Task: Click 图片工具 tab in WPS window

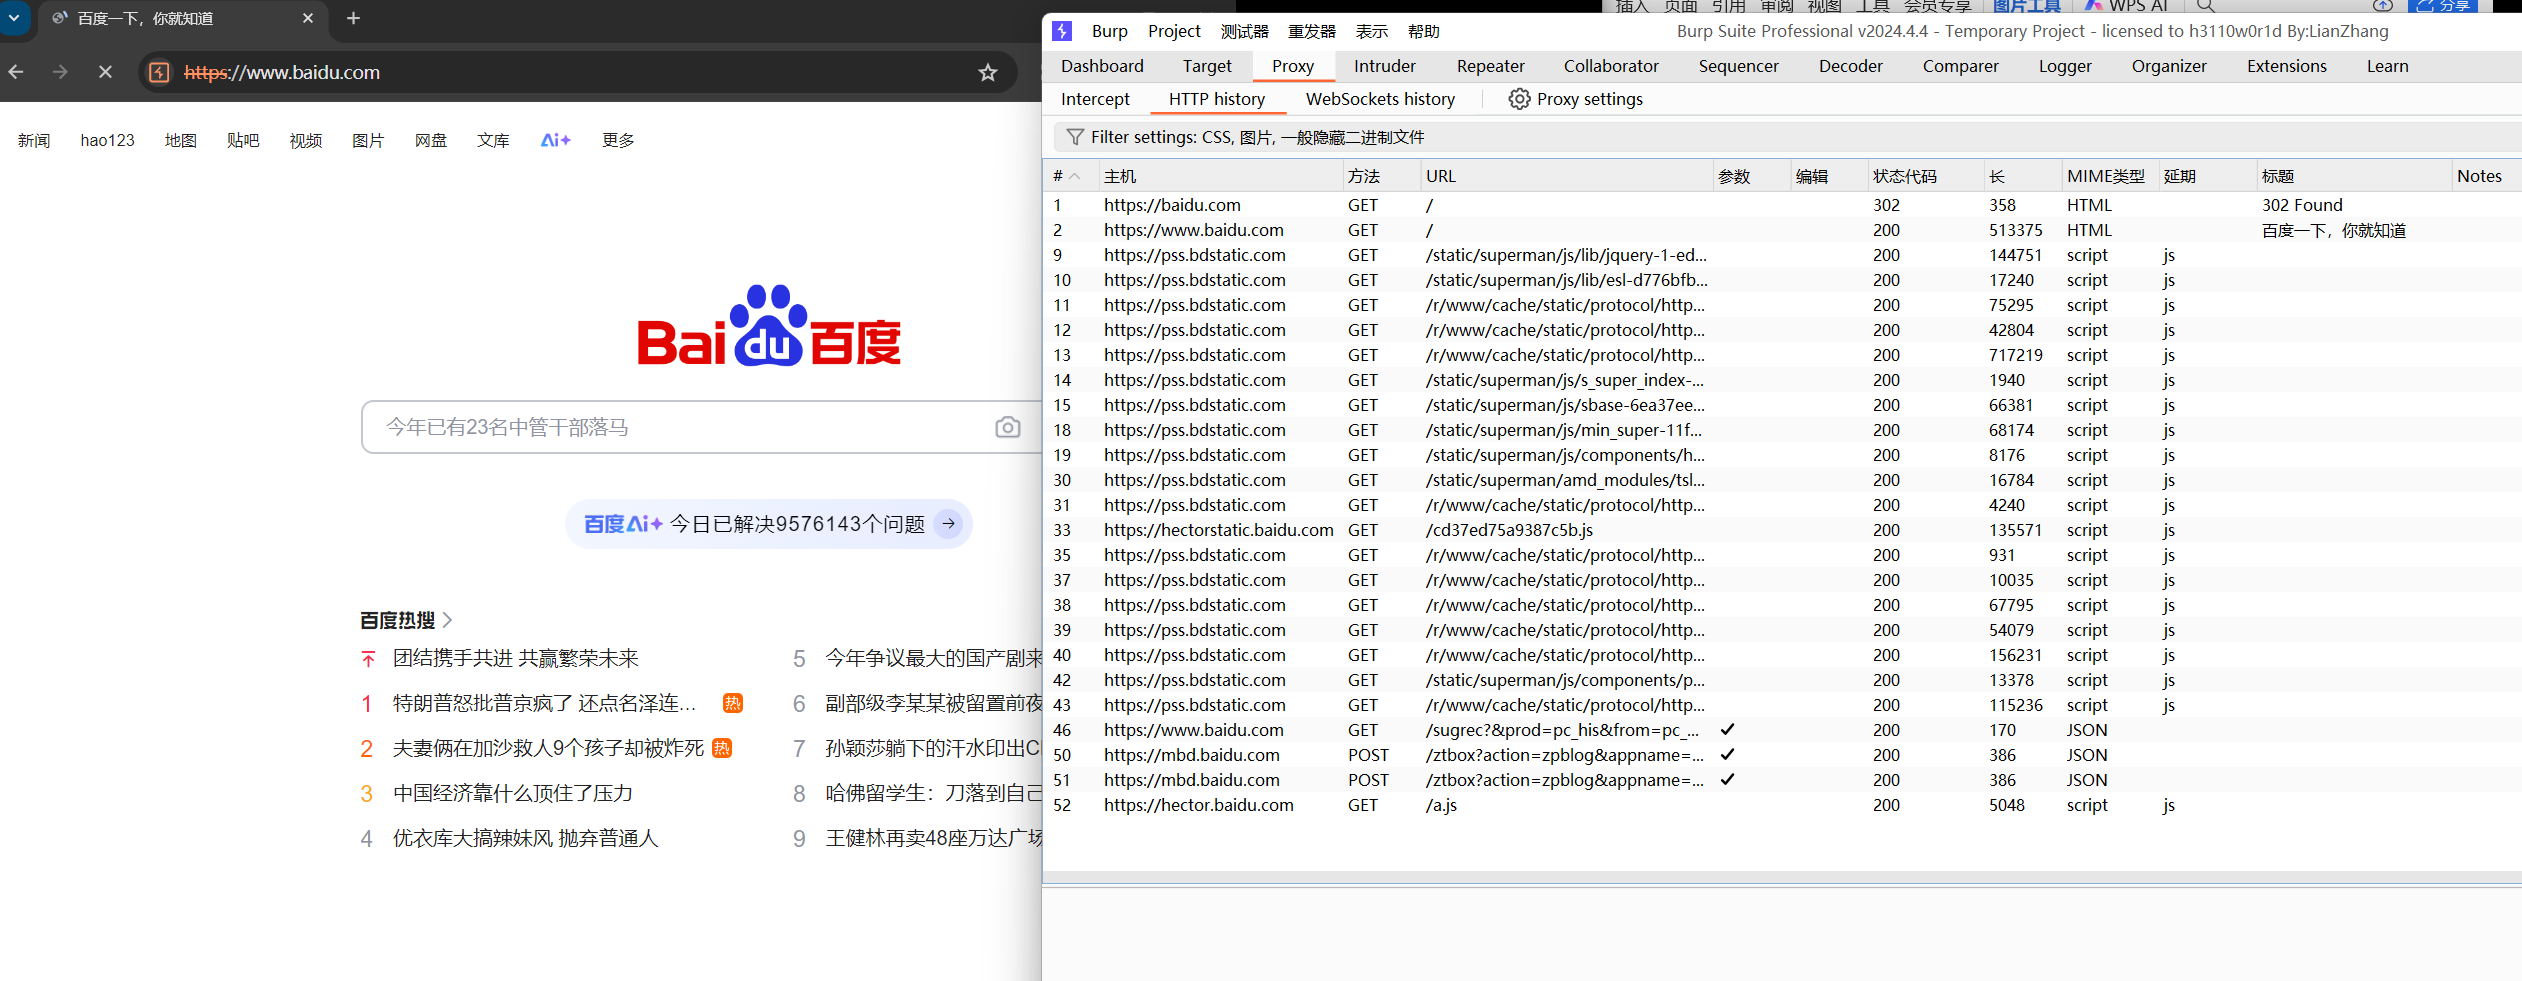Action: click(2026, 6)
